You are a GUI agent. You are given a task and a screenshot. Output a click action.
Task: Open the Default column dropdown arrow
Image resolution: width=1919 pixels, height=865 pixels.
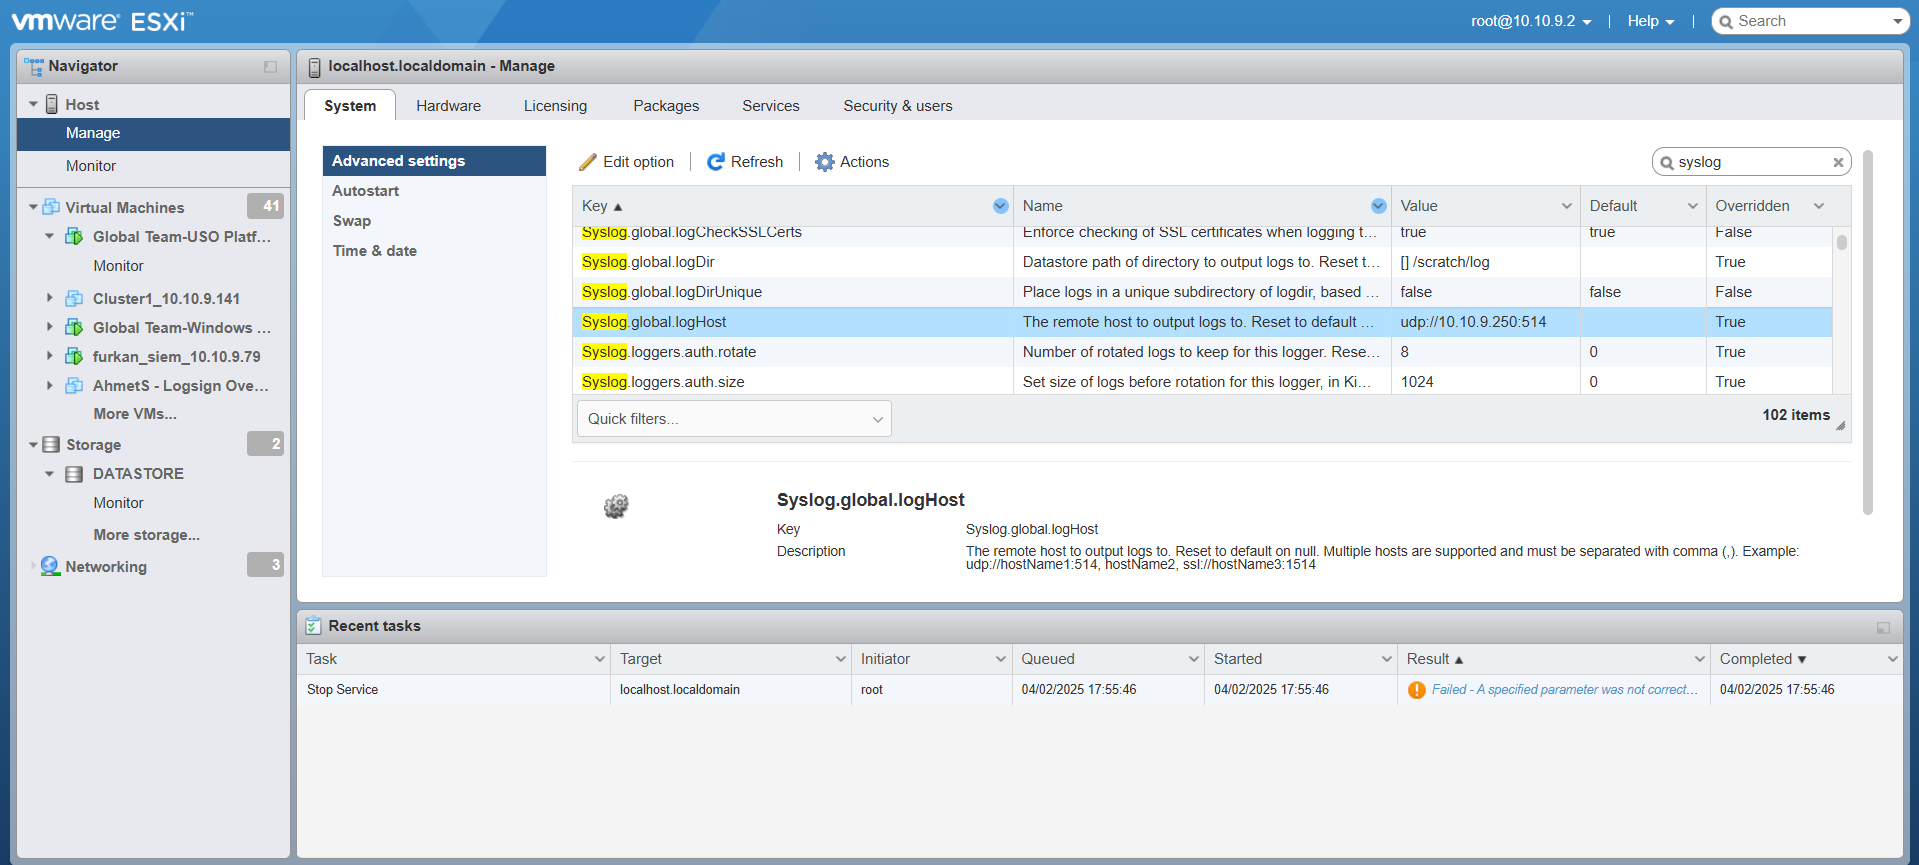pos(1693,206)
